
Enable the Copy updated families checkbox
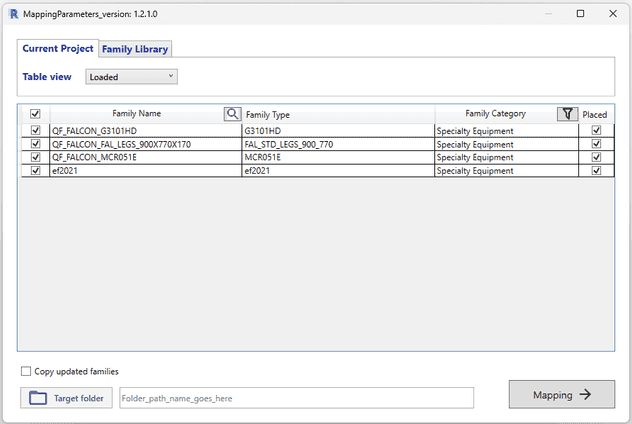point(26,371)
